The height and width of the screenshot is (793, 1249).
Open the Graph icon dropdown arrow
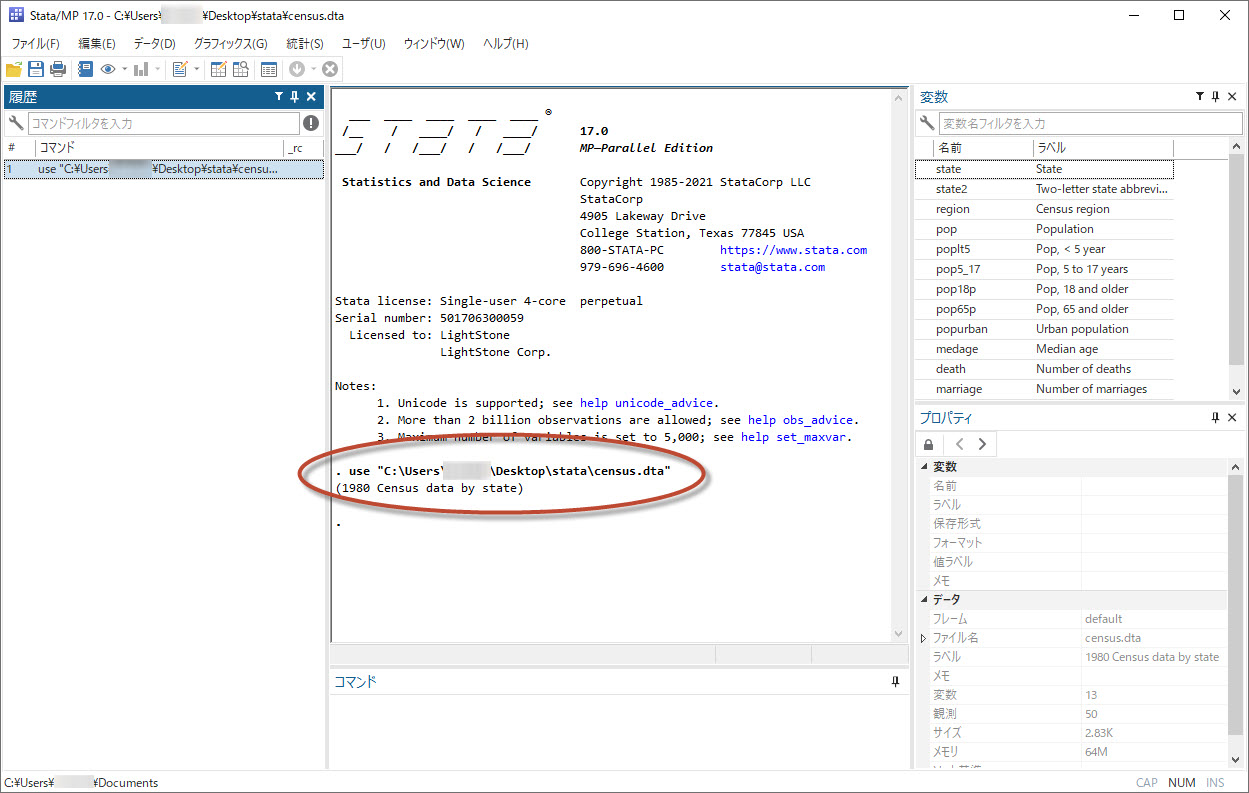[157, 69]
